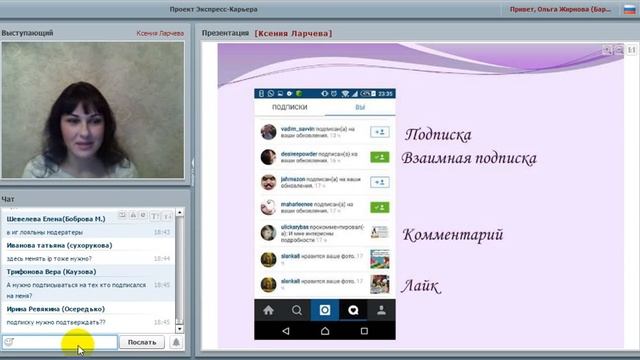Click the message 'подписку нужно подтверждать??'
This screenshot has height=360, width=640.
click(56, 322)
